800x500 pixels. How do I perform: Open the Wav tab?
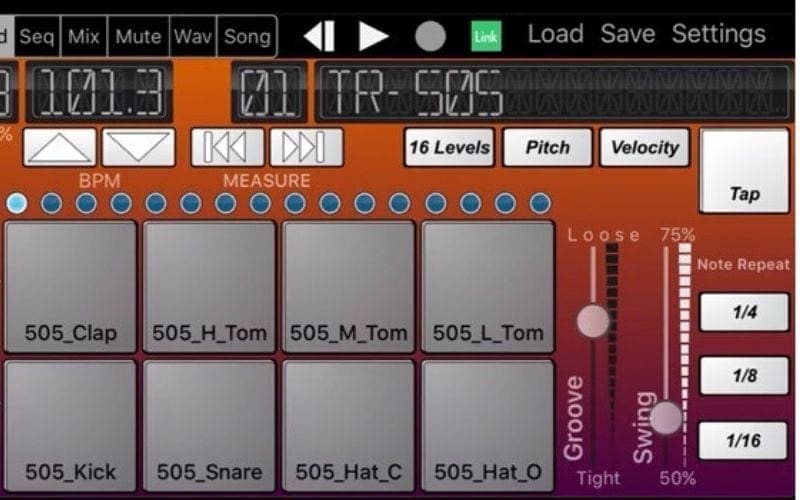pyautogui.click(x=193, y=36)
